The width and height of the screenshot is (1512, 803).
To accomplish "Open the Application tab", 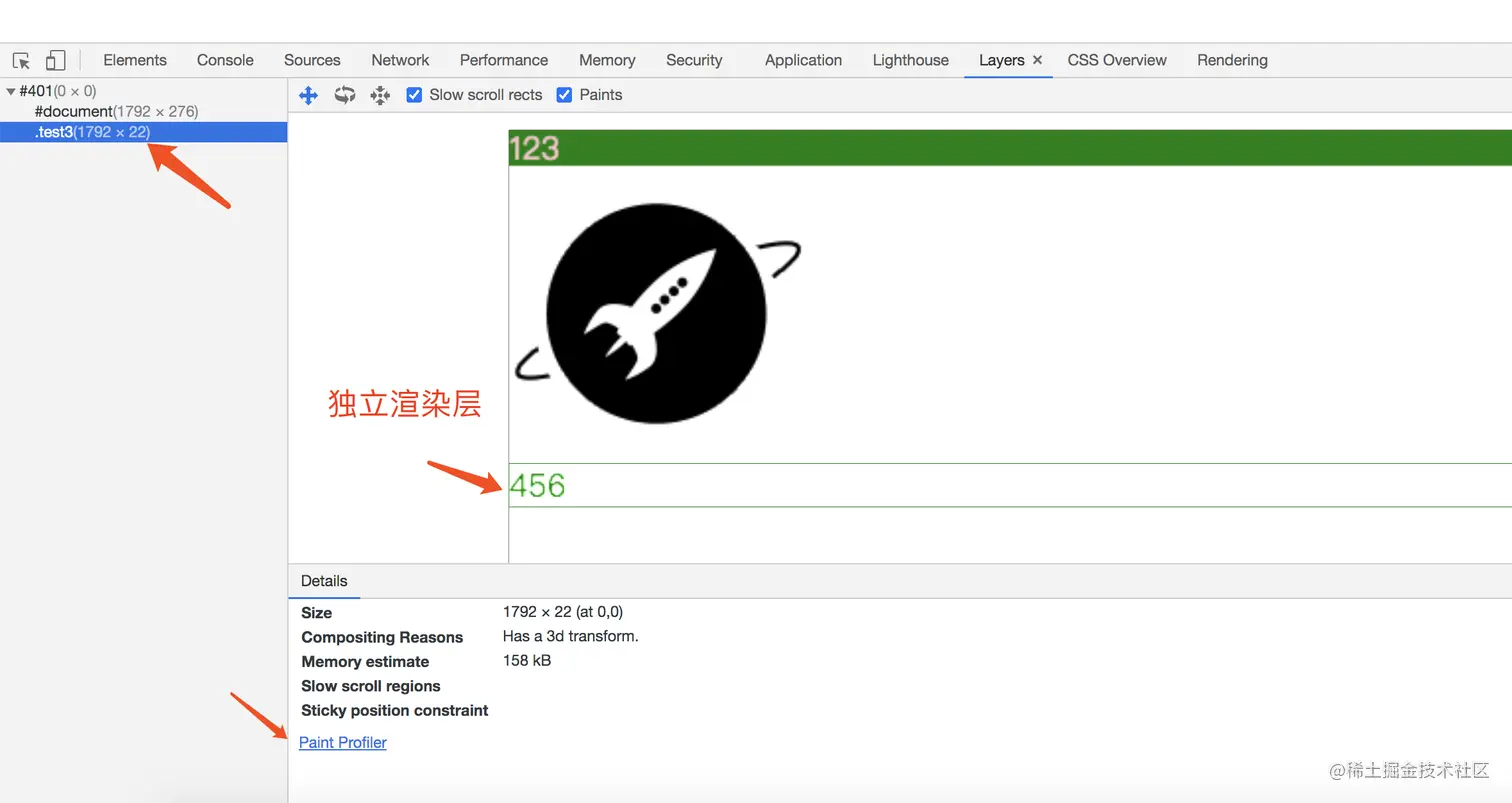I will [x=803, y=60].
